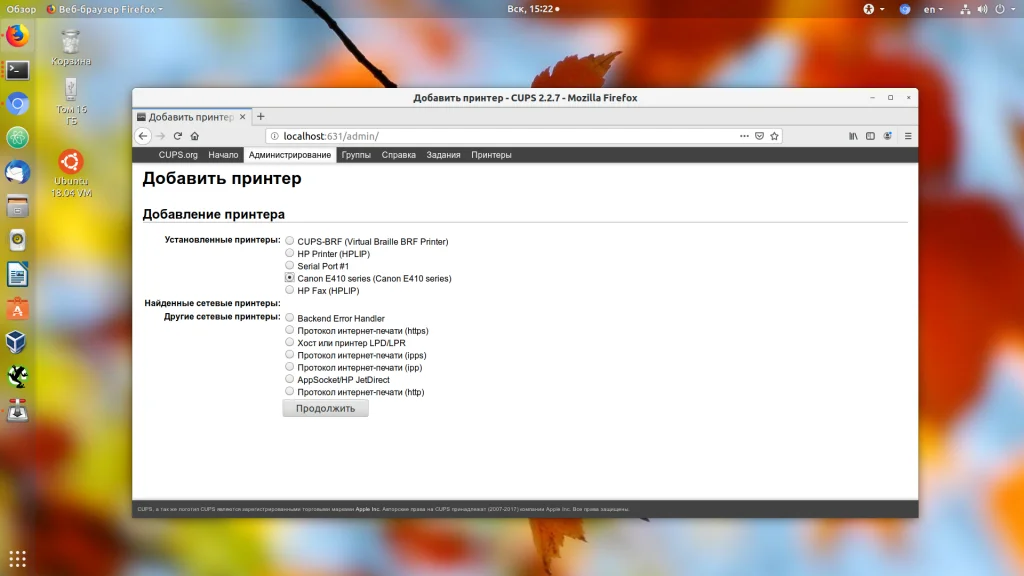Open the en keyboard layout menu
The image size is (1024, 576).
click(933, 9)
